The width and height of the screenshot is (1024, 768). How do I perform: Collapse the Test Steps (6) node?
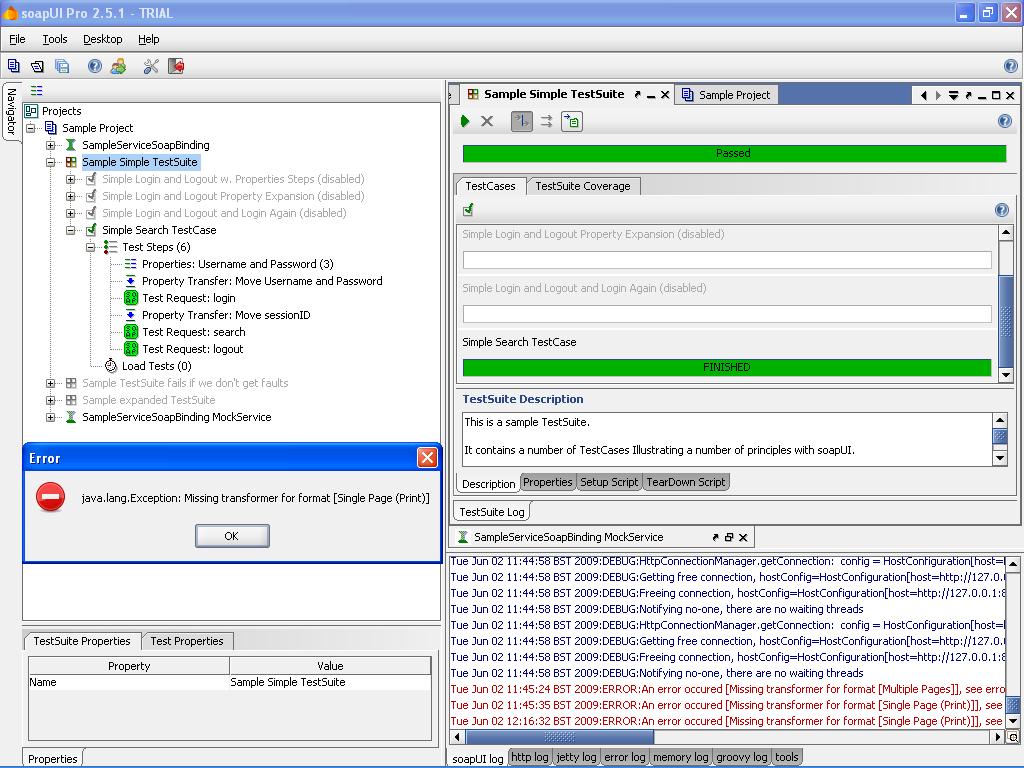click(90, 247)
